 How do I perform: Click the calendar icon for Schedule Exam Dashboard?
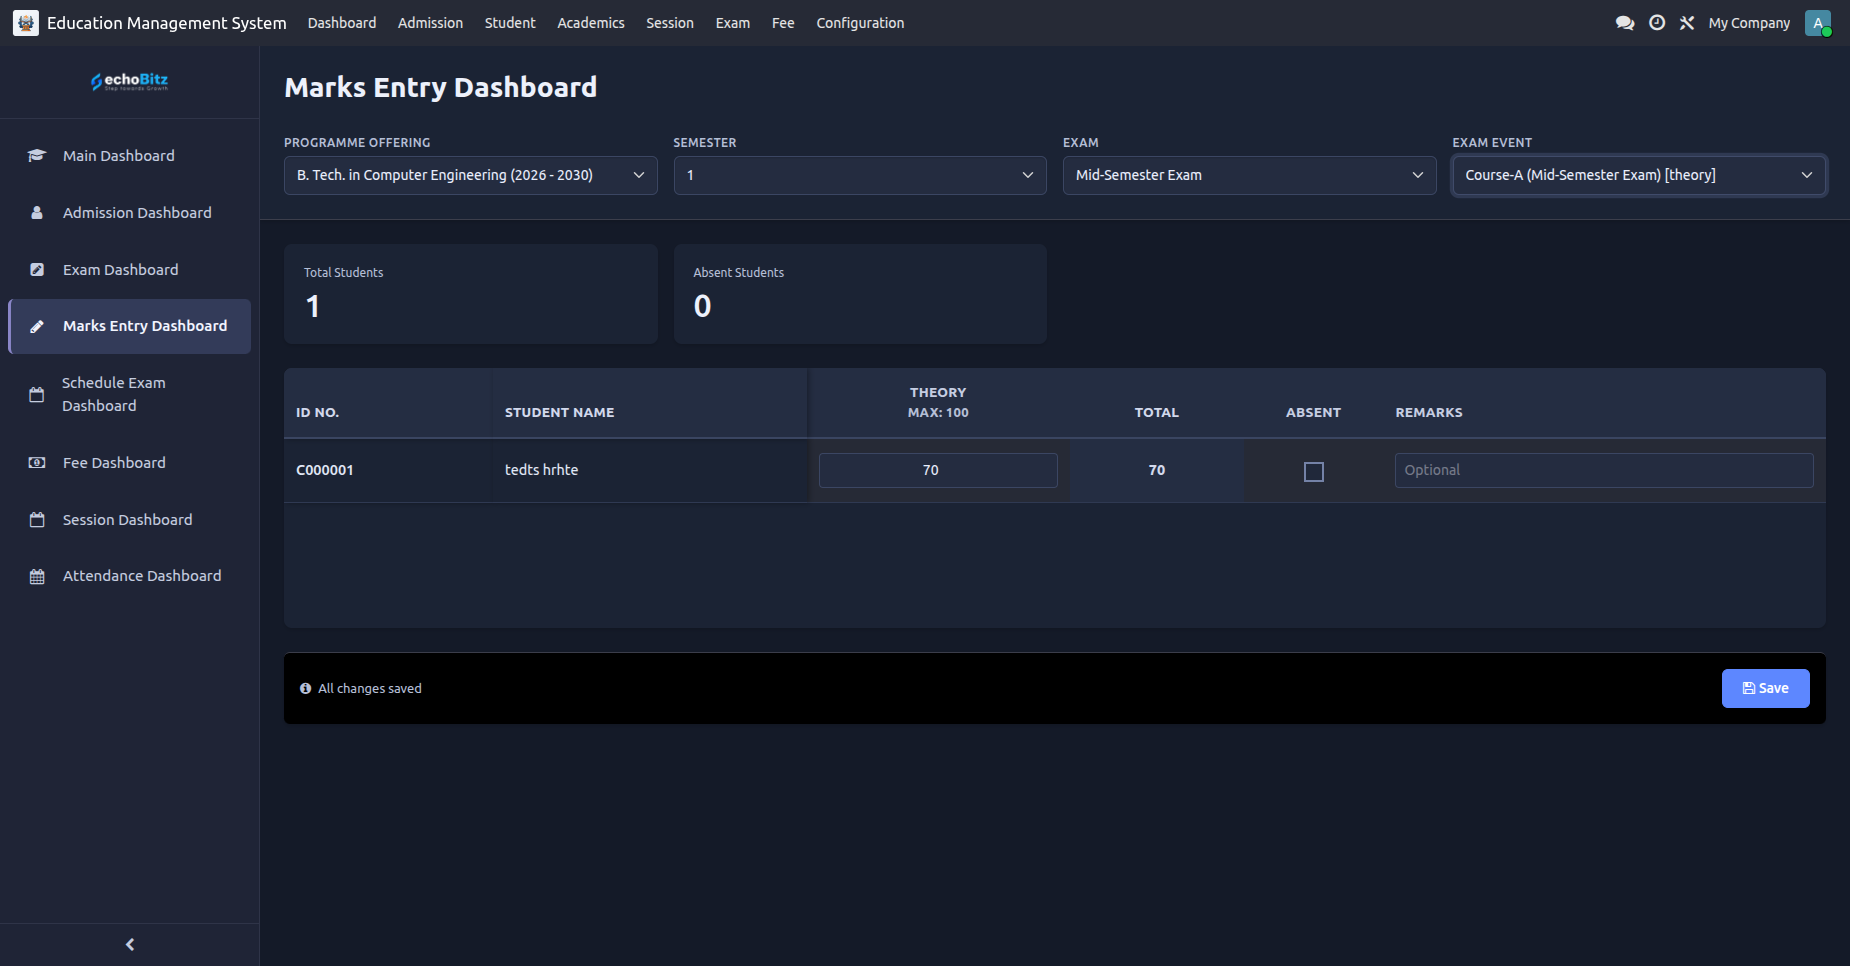coord(37,394)
